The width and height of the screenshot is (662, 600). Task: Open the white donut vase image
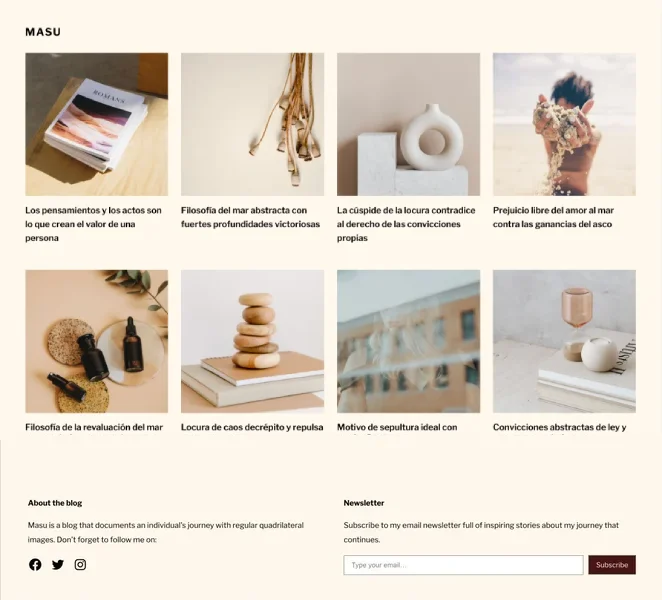pyautogui.click(x=408, y=124)
